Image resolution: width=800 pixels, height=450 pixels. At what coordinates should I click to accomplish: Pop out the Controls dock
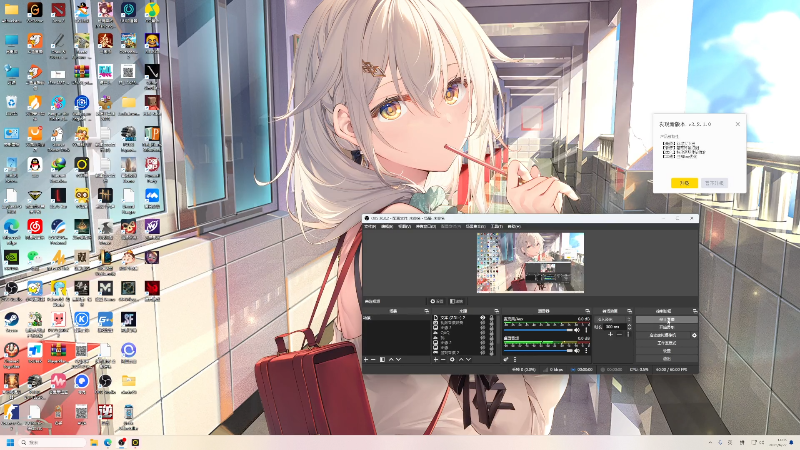pos(695,311)
